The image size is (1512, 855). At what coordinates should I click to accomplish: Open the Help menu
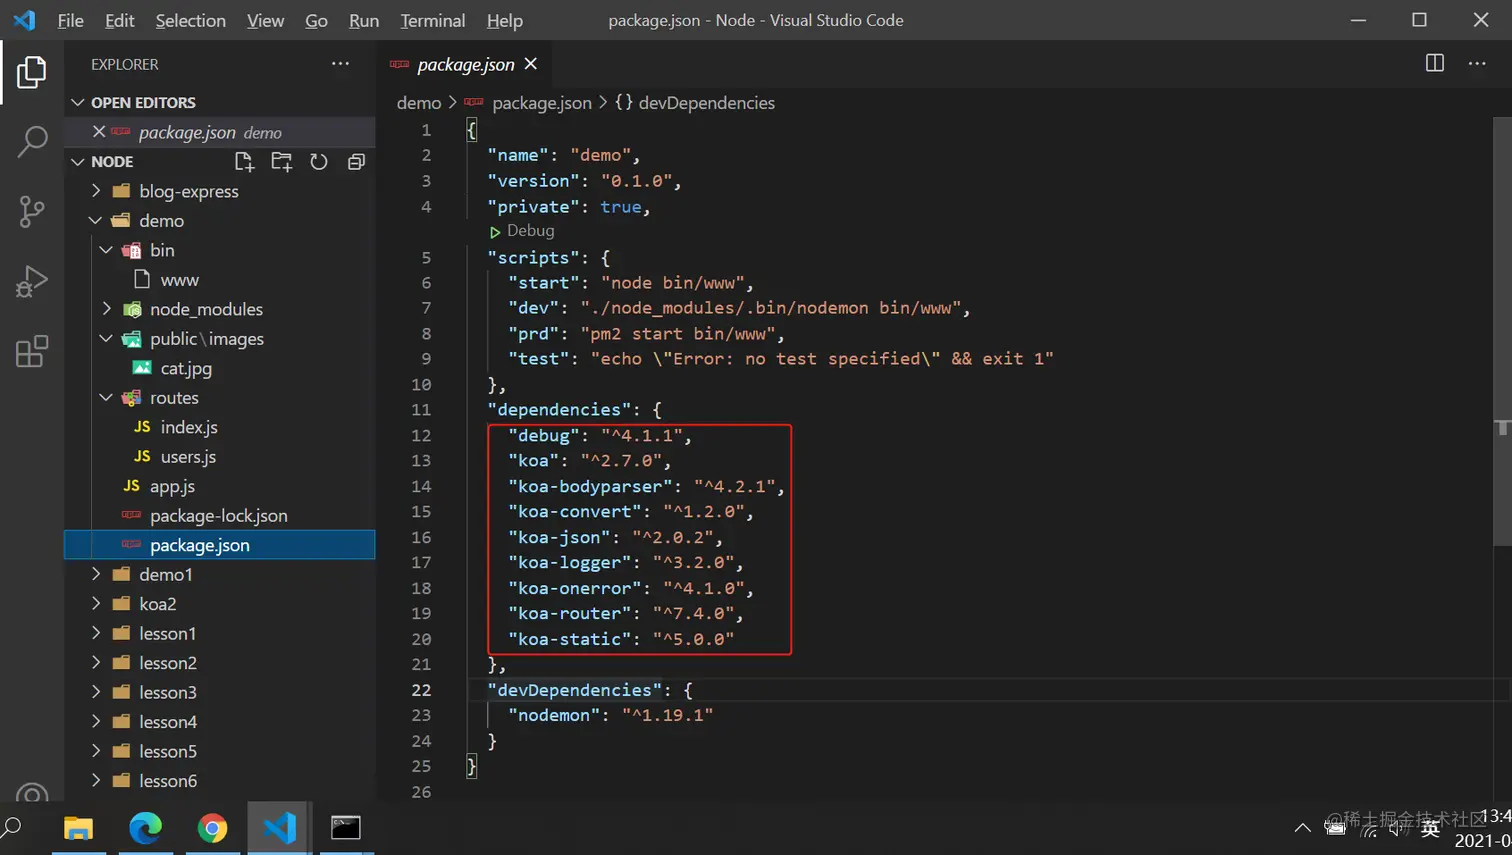point(504,20)
